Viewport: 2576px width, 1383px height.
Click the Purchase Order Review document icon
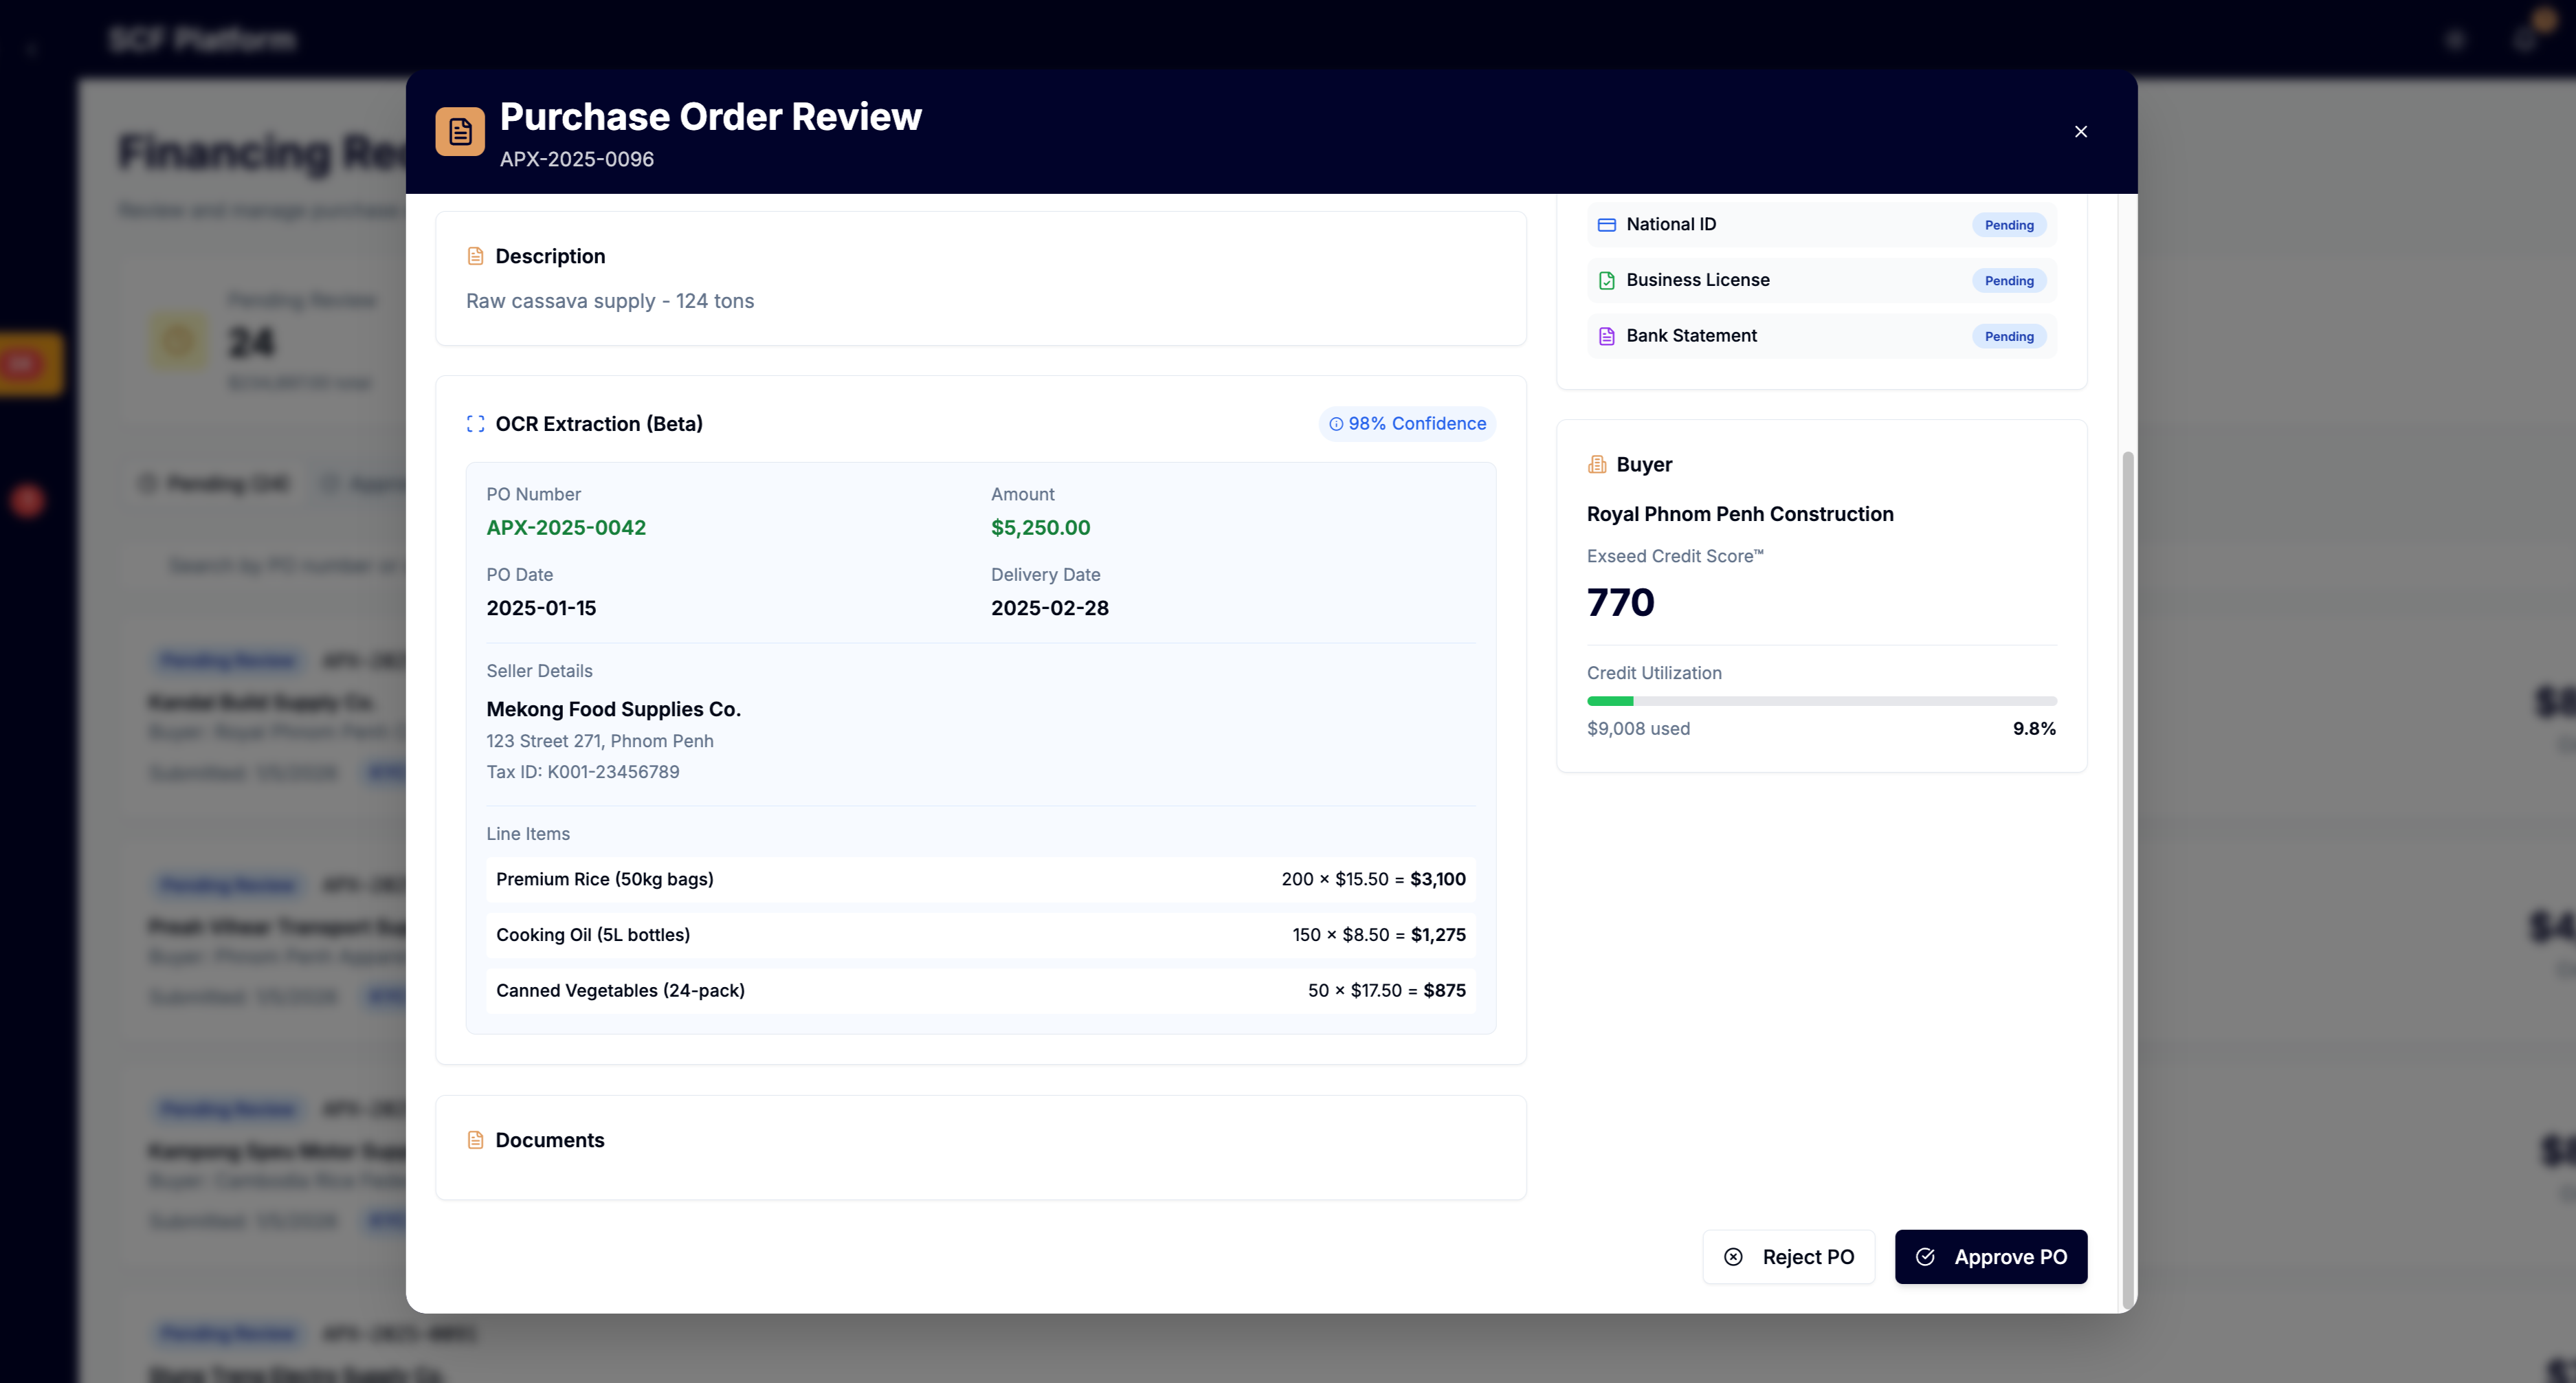click(x=460, y=131)
